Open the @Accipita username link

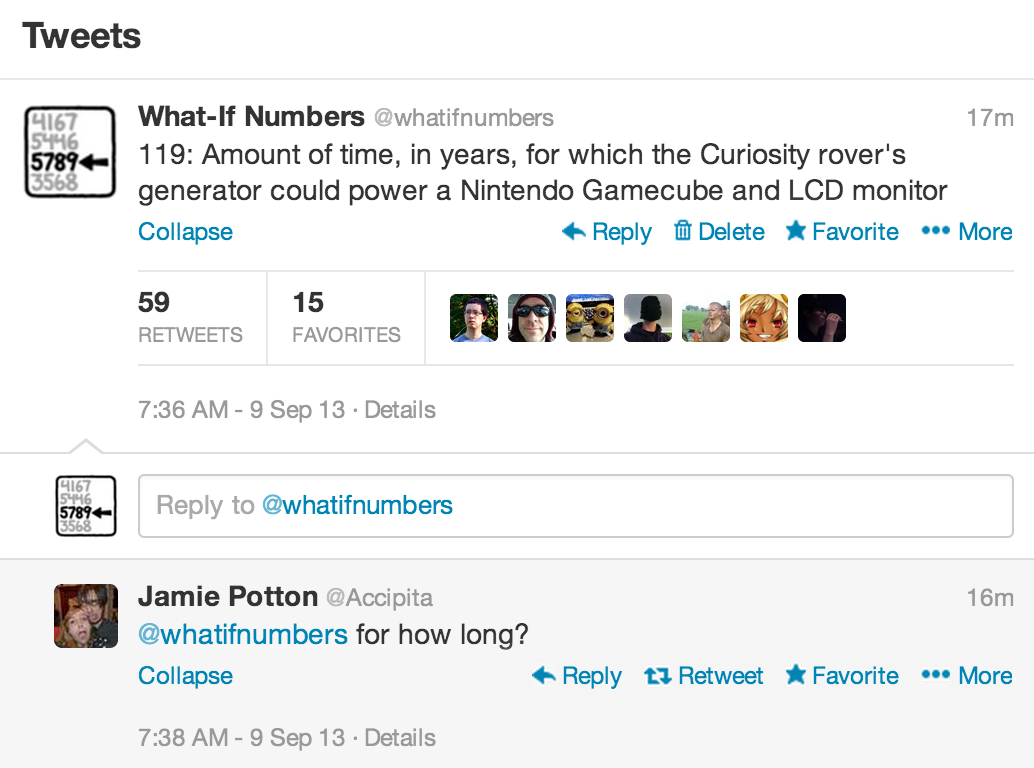point(380,598)
